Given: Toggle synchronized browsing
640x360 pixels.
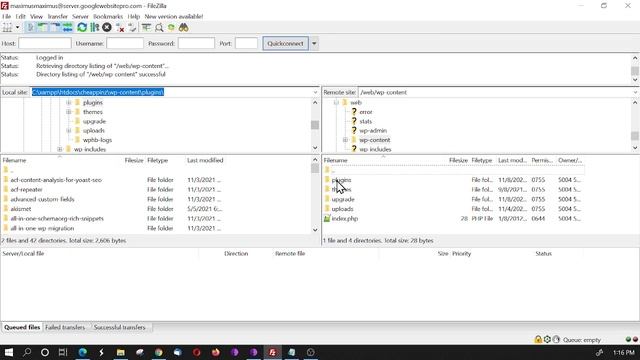Looking at the screenshot, I should click(x=171, y=27).
